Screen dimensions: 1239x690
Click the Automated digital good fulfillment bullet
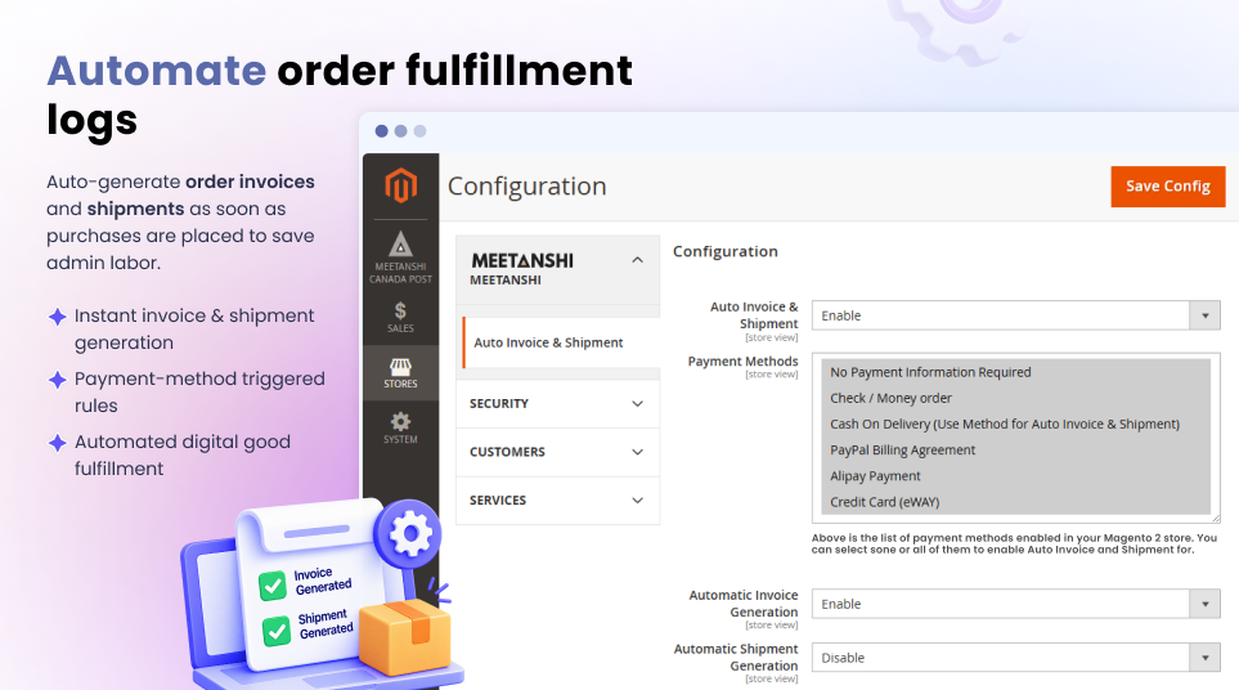pyautogui.click(x=182, y=455)
